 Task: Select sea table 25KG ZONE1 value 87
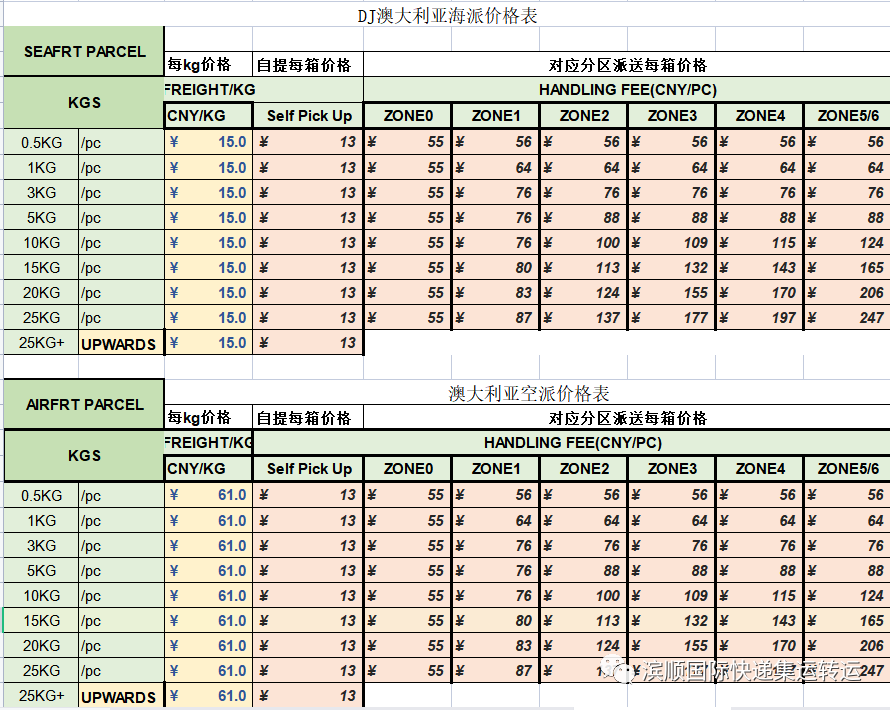click(496, 317)
